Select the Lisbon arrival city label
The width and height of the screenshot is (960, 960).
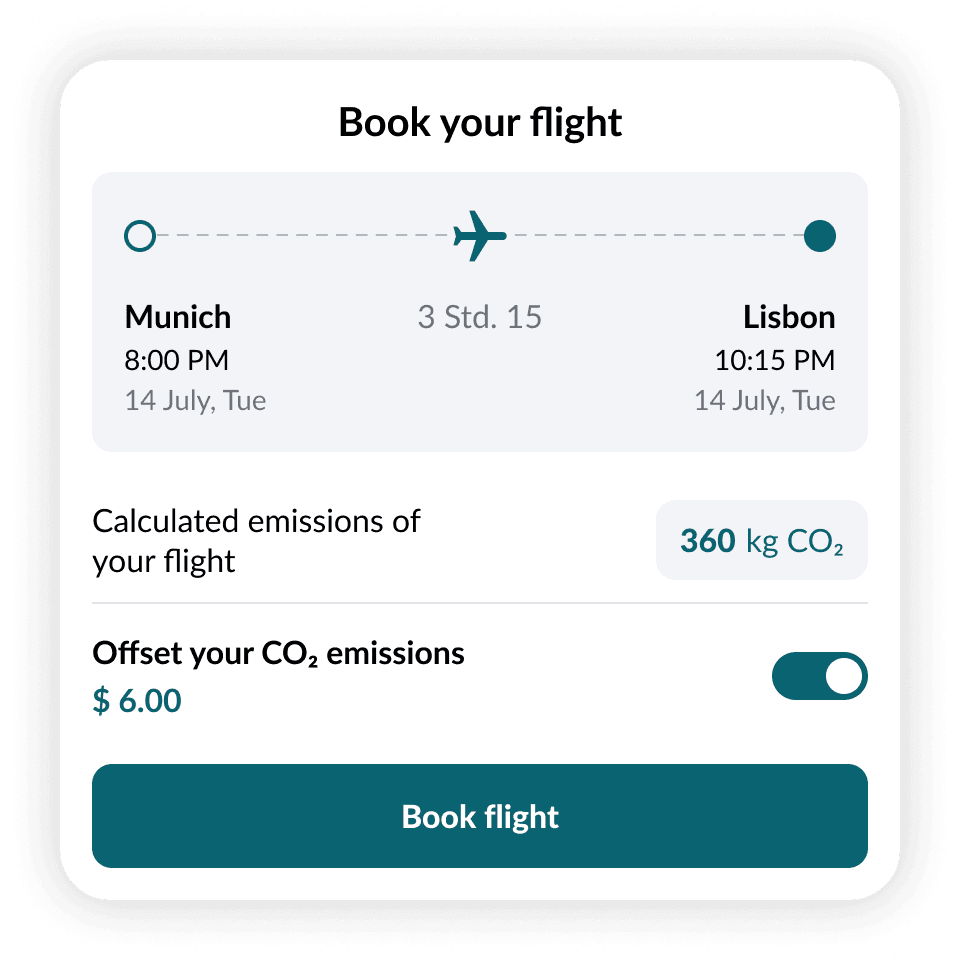point(789,317)
